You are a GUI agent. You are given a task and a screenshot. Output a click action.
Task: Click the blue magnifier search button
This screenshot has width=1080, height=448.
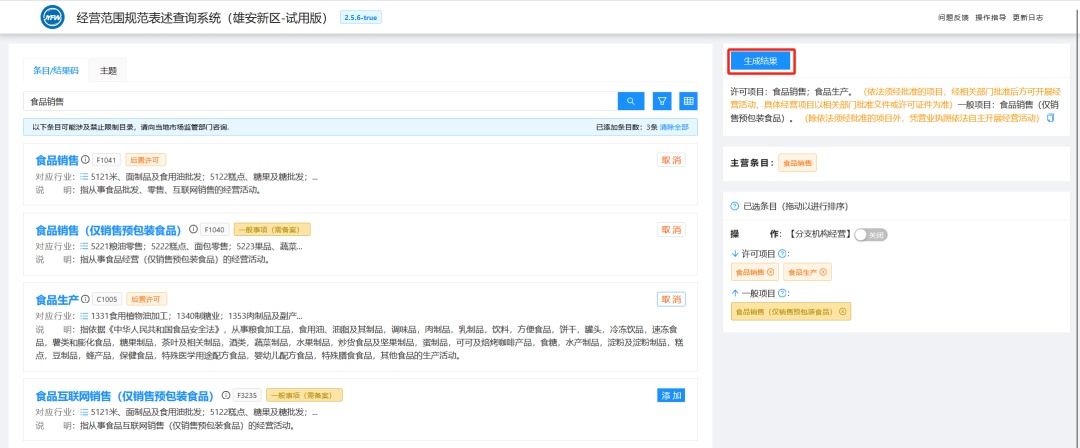[630, 101]
